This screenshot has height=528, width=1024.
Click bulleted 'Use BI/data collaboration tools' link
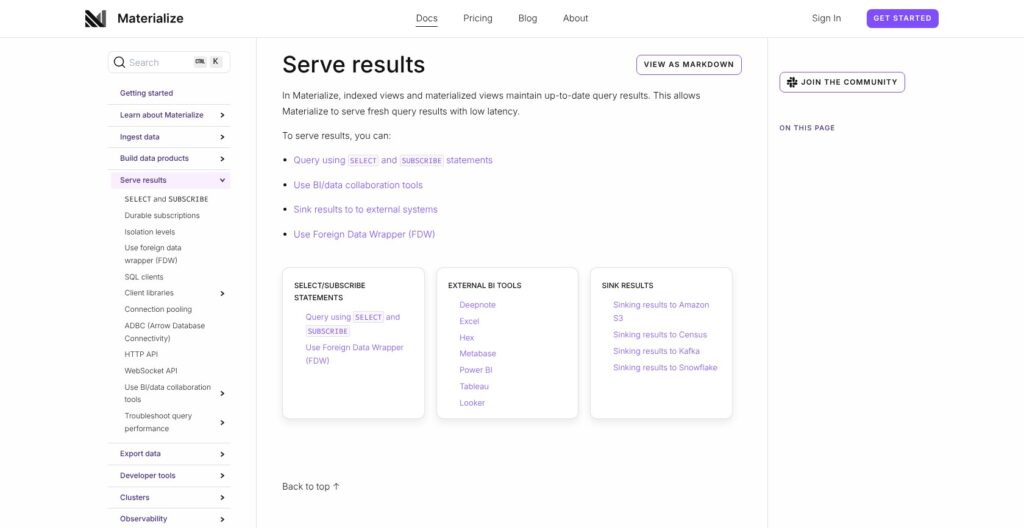pyautogui.click(x=358, y=185)
